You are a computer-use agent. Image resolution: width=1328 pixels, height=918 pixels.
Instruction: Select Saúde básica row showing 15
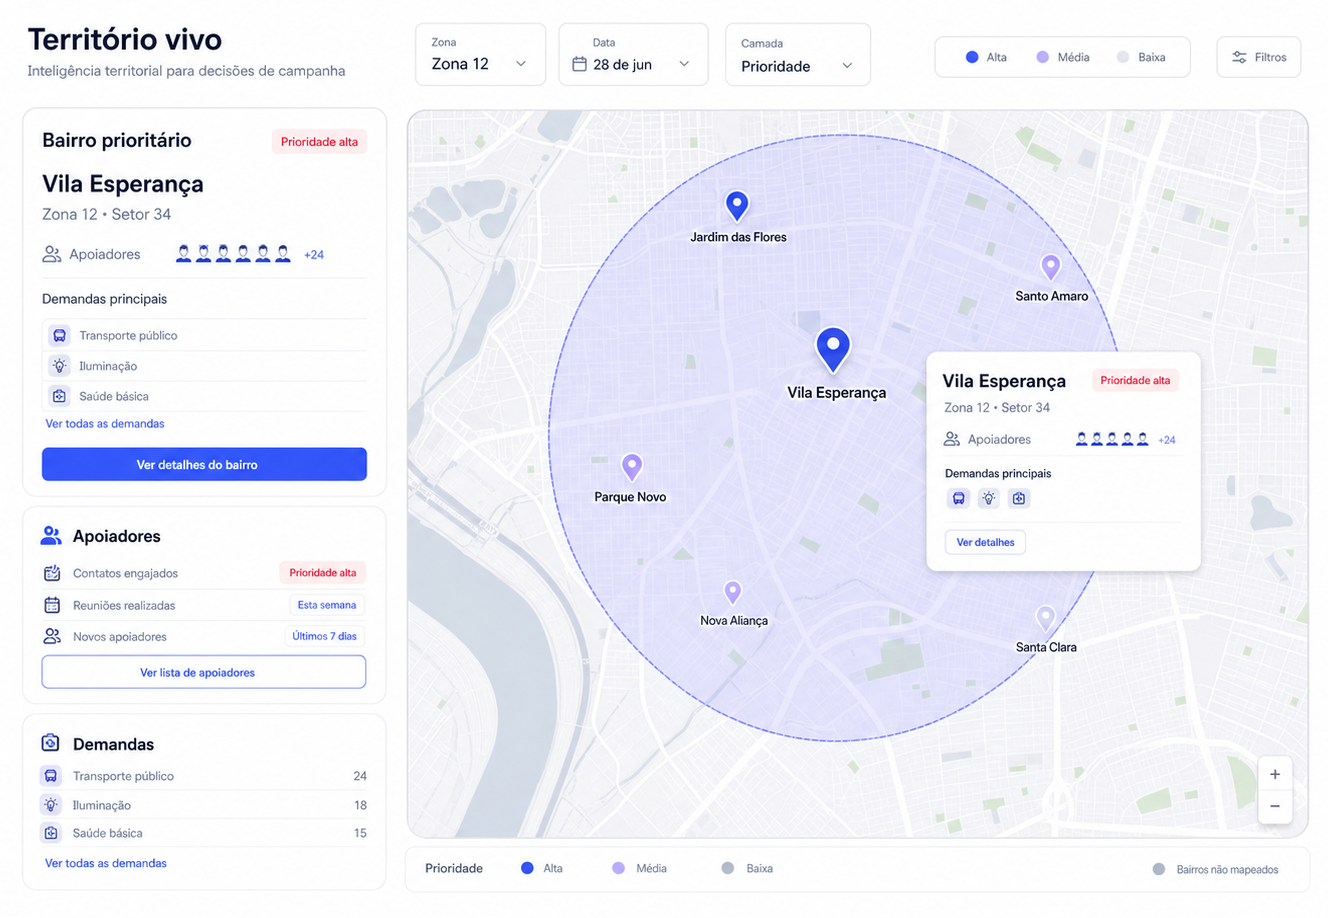tap(204, 833)
